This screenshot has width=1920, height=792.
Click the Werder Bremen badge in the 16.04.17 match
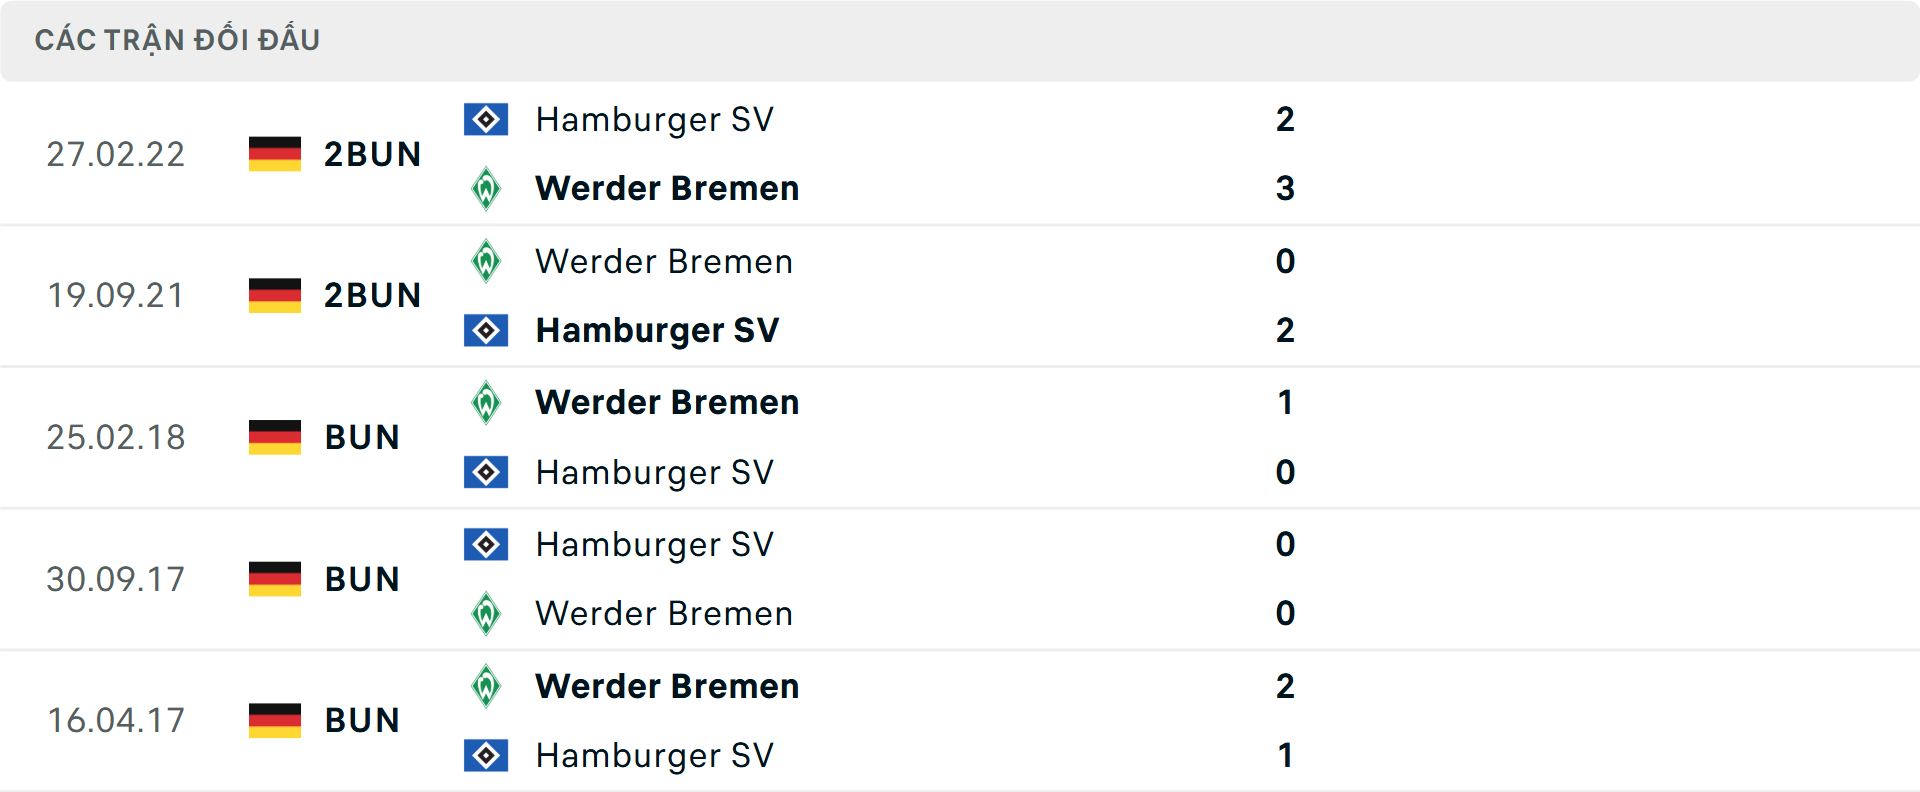(486, 686)
